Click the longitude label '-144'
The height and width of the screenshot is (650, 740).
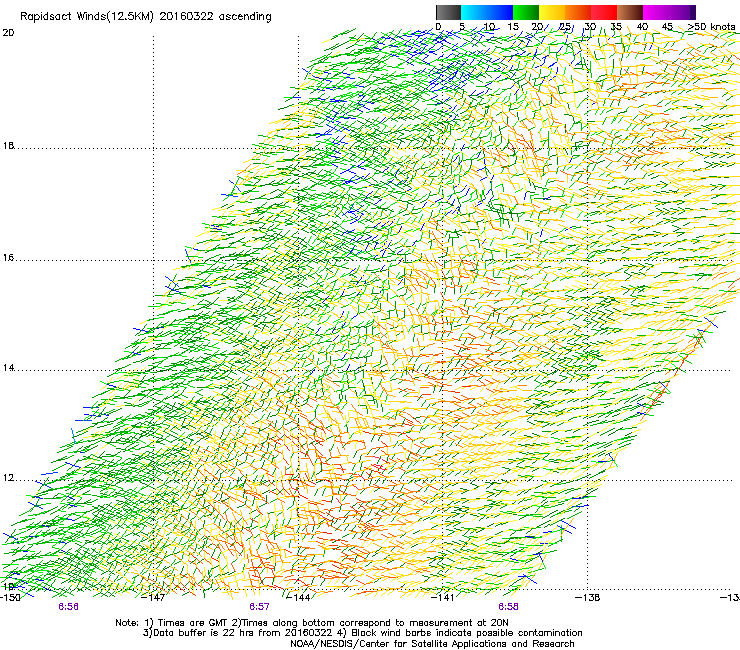(x=299, y=598)
